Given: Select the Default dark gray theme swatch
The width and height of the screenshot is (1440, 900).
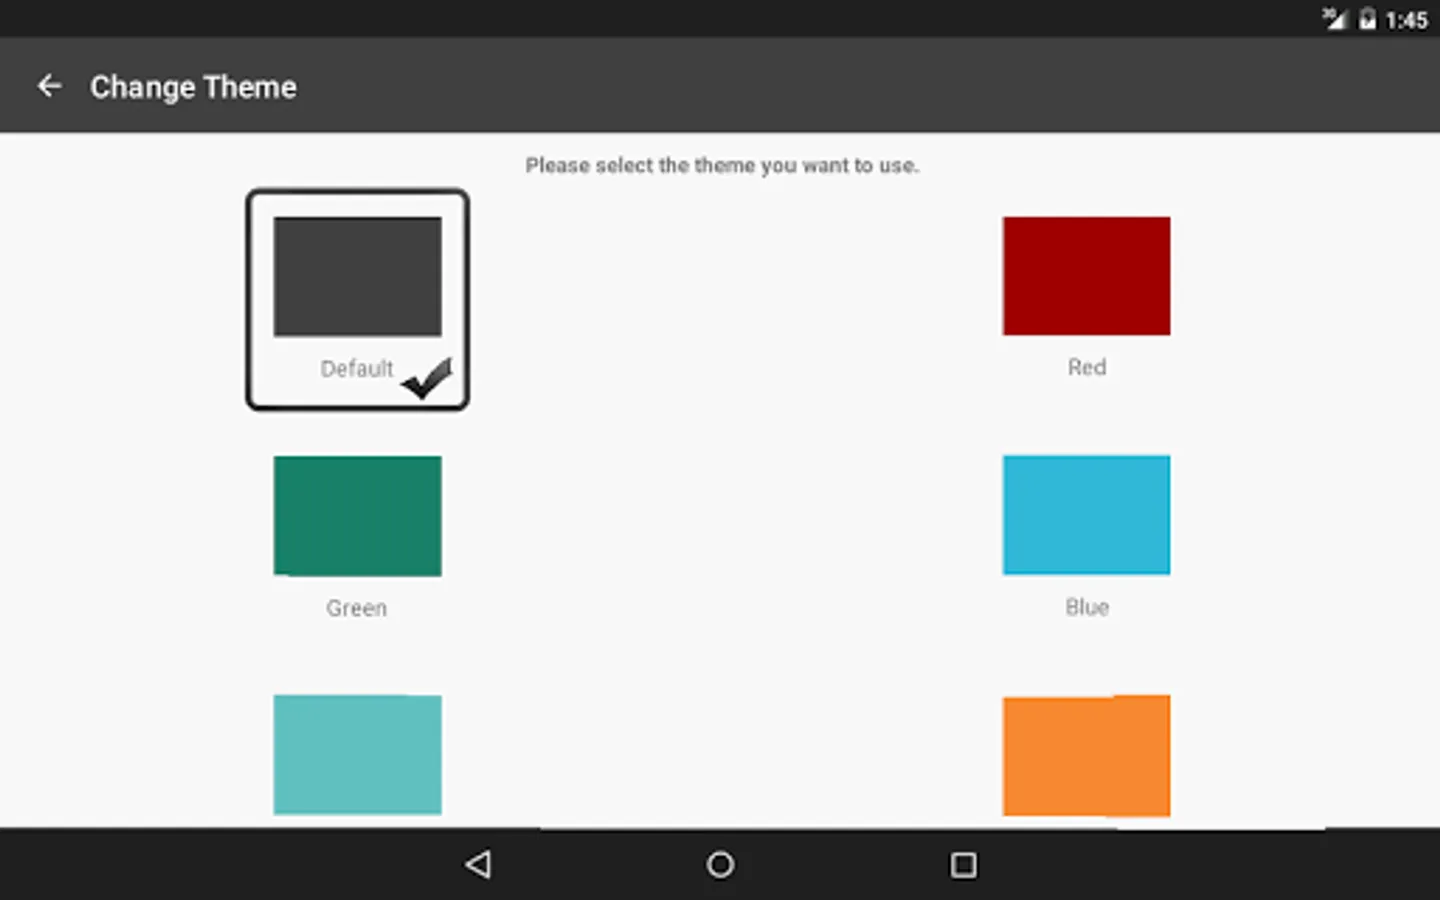Looking at the screenshot, I should [357, 276].
